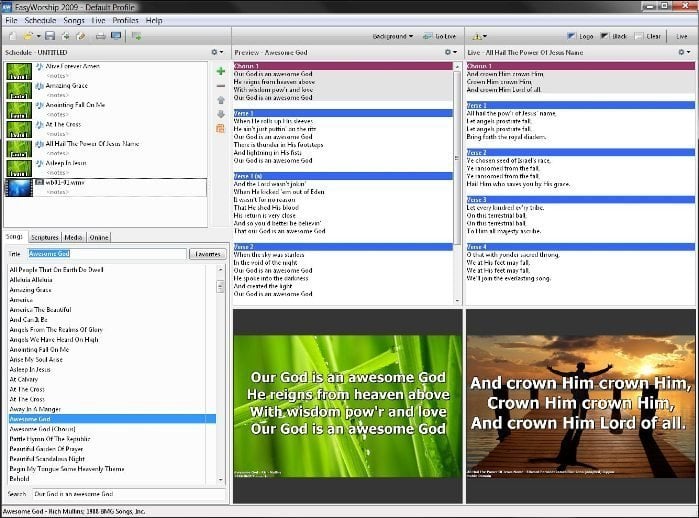The width and height of the screenshot is (699, 518).
Task: Select Alive Forever Amen thumbnail in schedule
Action: coord(19,71)
